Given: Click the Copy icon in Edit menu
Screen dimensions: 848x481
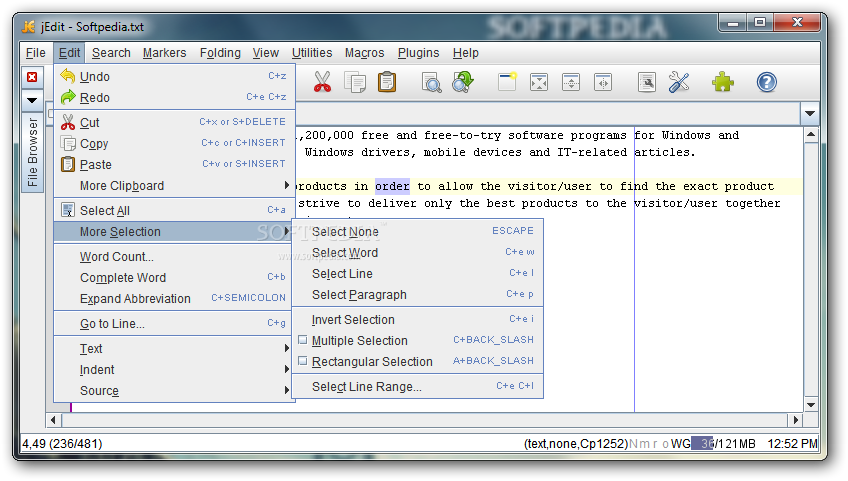Looking at the screenshot, I should pos(68,143).
